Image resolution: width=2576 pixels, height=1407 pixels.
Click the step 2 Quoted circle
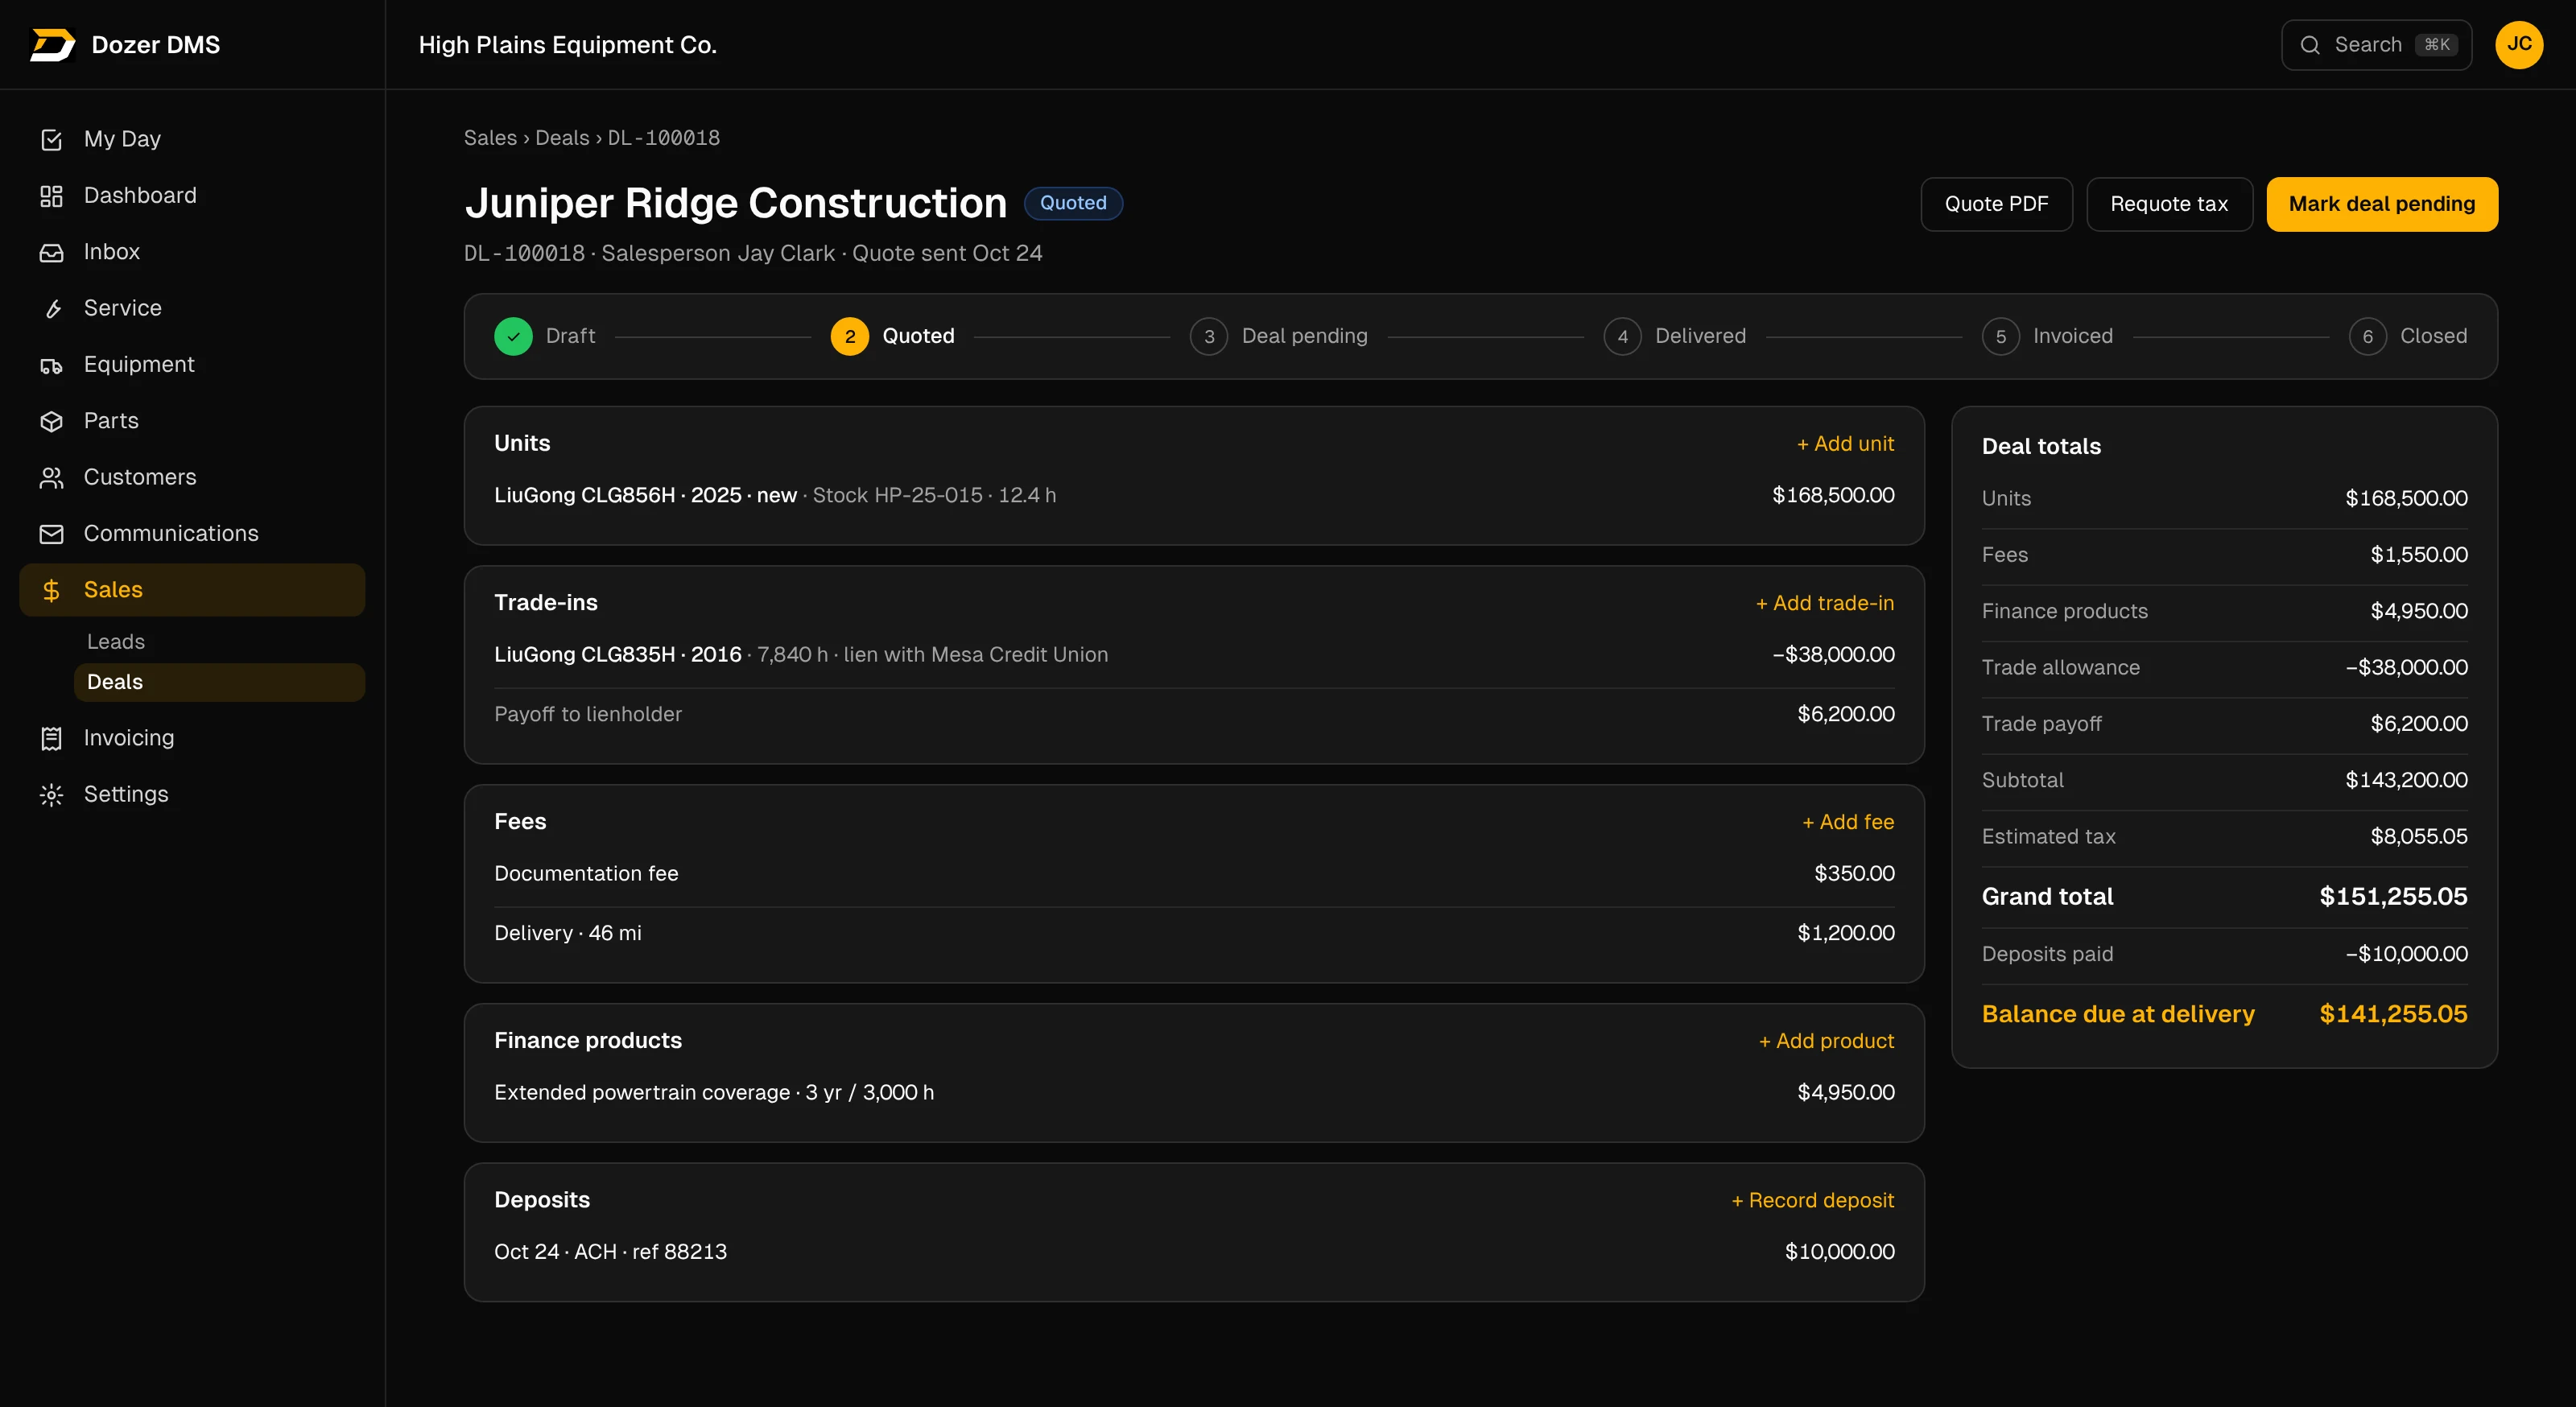[850, 336]
